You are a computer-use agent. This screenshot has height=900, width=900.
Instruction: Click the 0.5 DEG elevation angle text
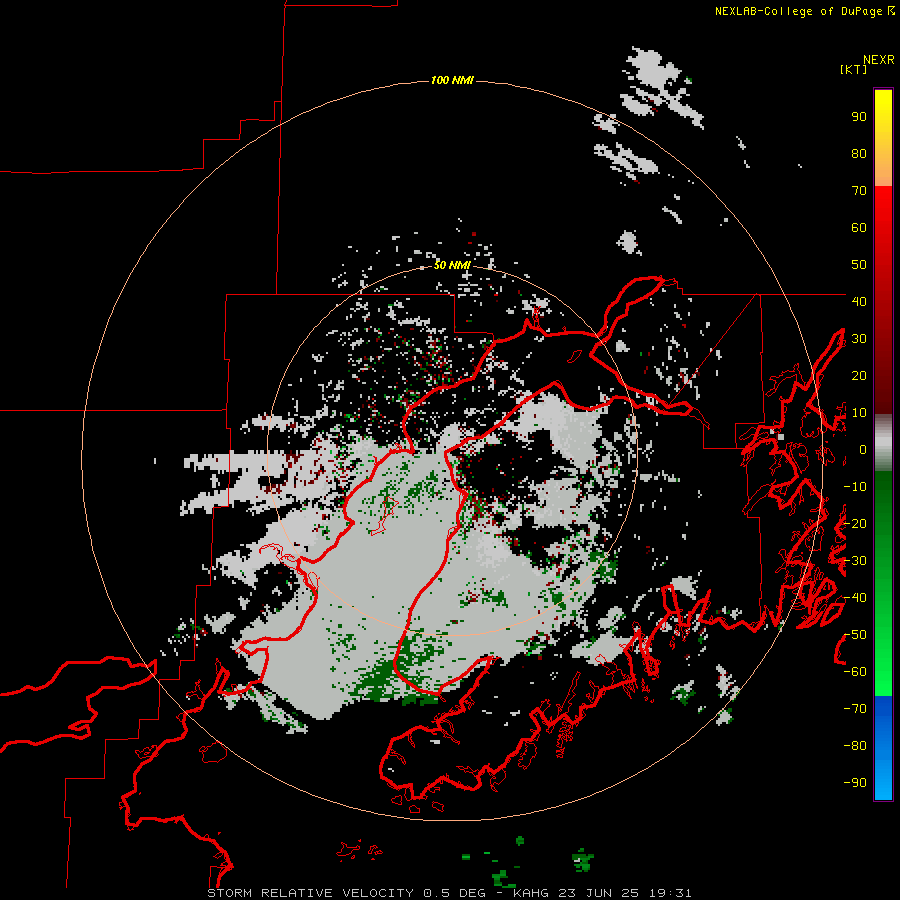coord(454,893)
